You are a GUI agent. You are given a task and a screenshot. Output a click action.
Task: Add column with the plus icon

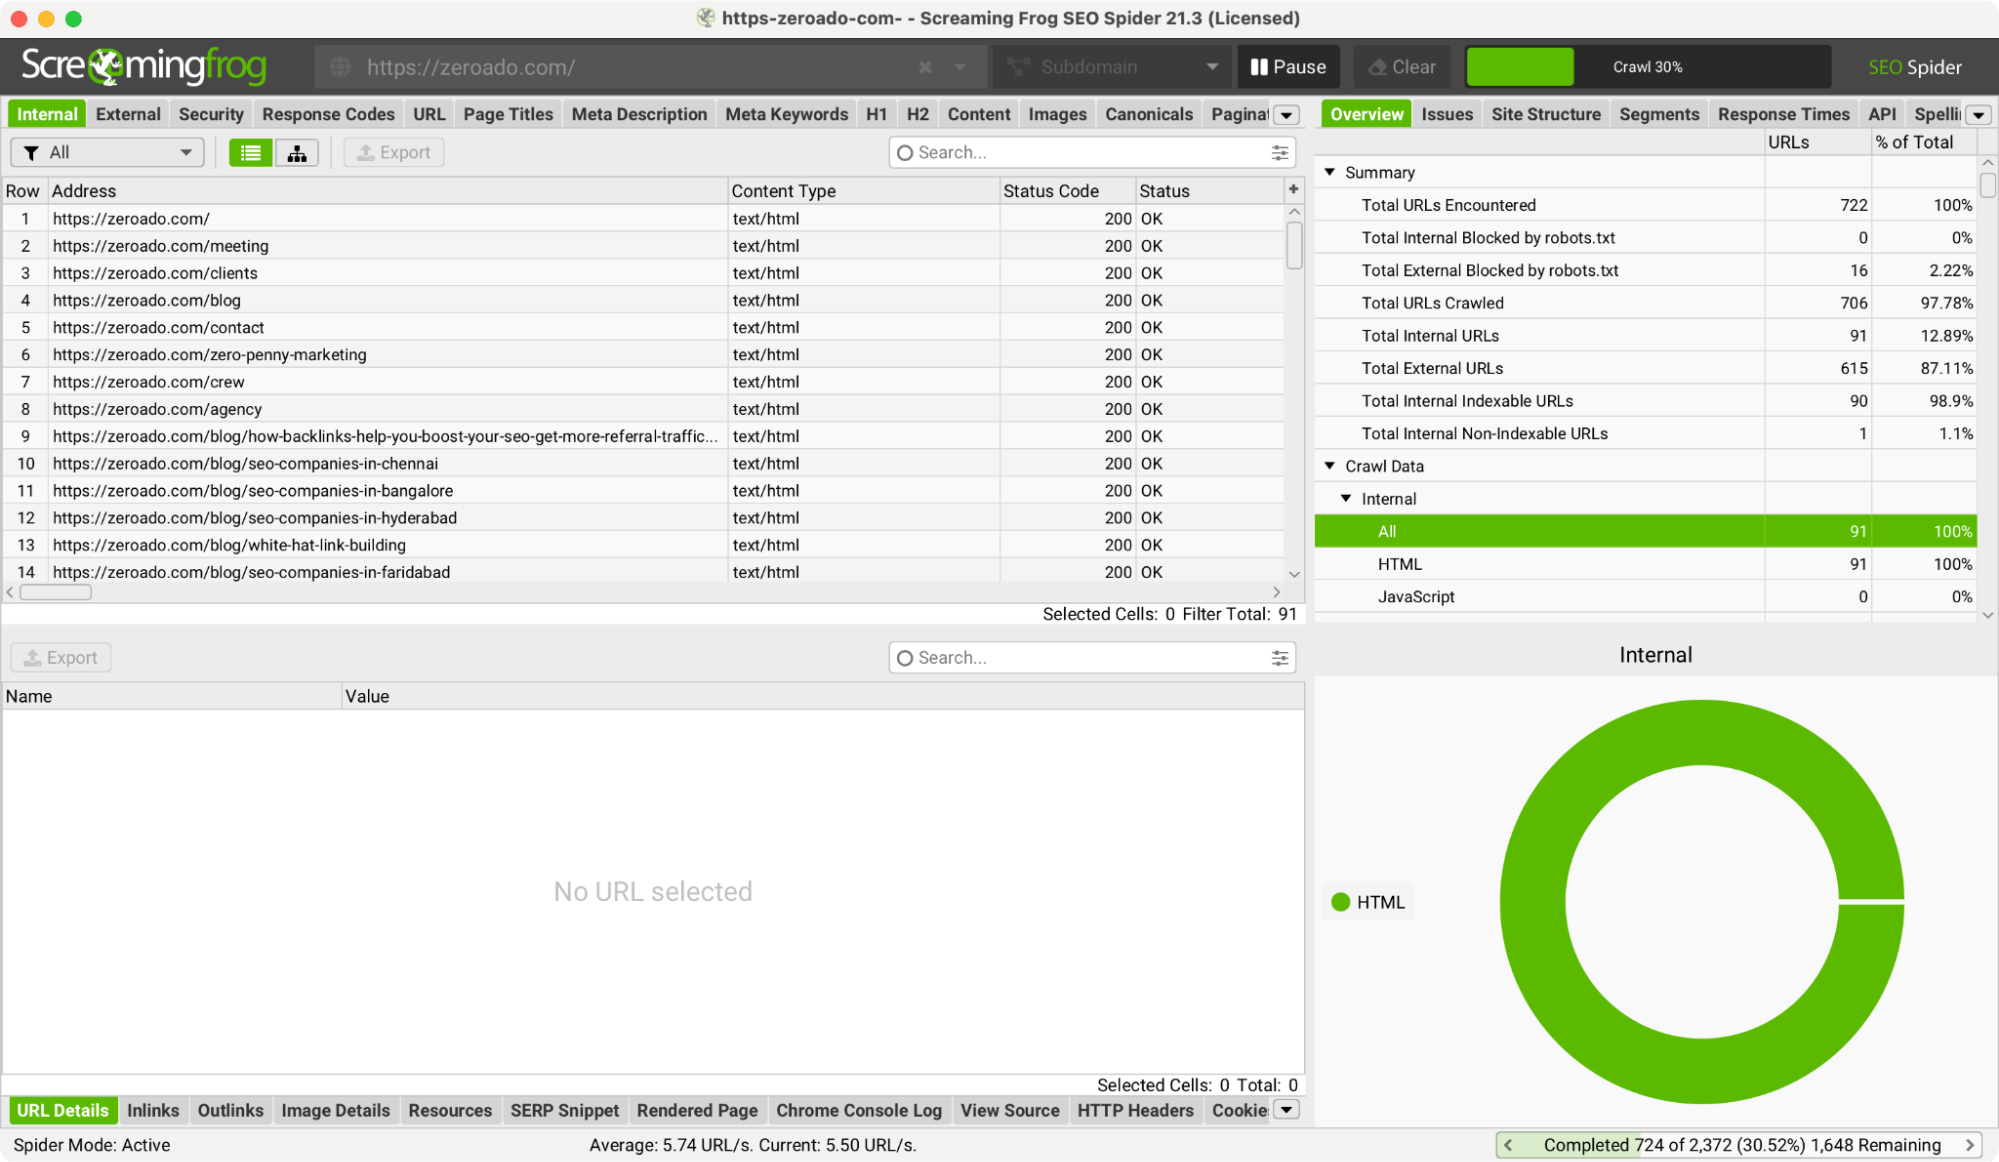tap(1293, 189)
